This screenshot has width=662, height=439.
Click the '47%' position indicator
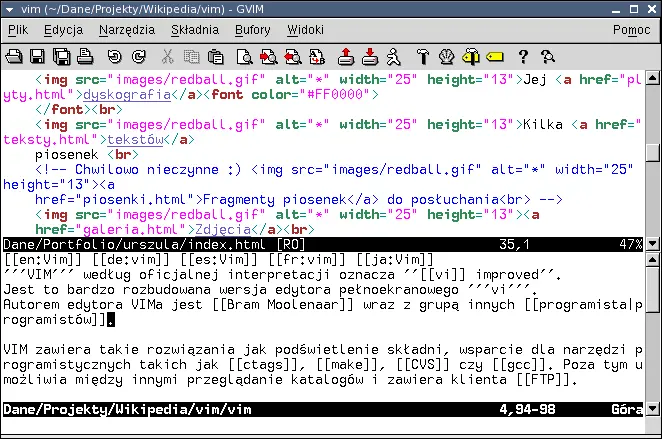[x=631, y=244]
